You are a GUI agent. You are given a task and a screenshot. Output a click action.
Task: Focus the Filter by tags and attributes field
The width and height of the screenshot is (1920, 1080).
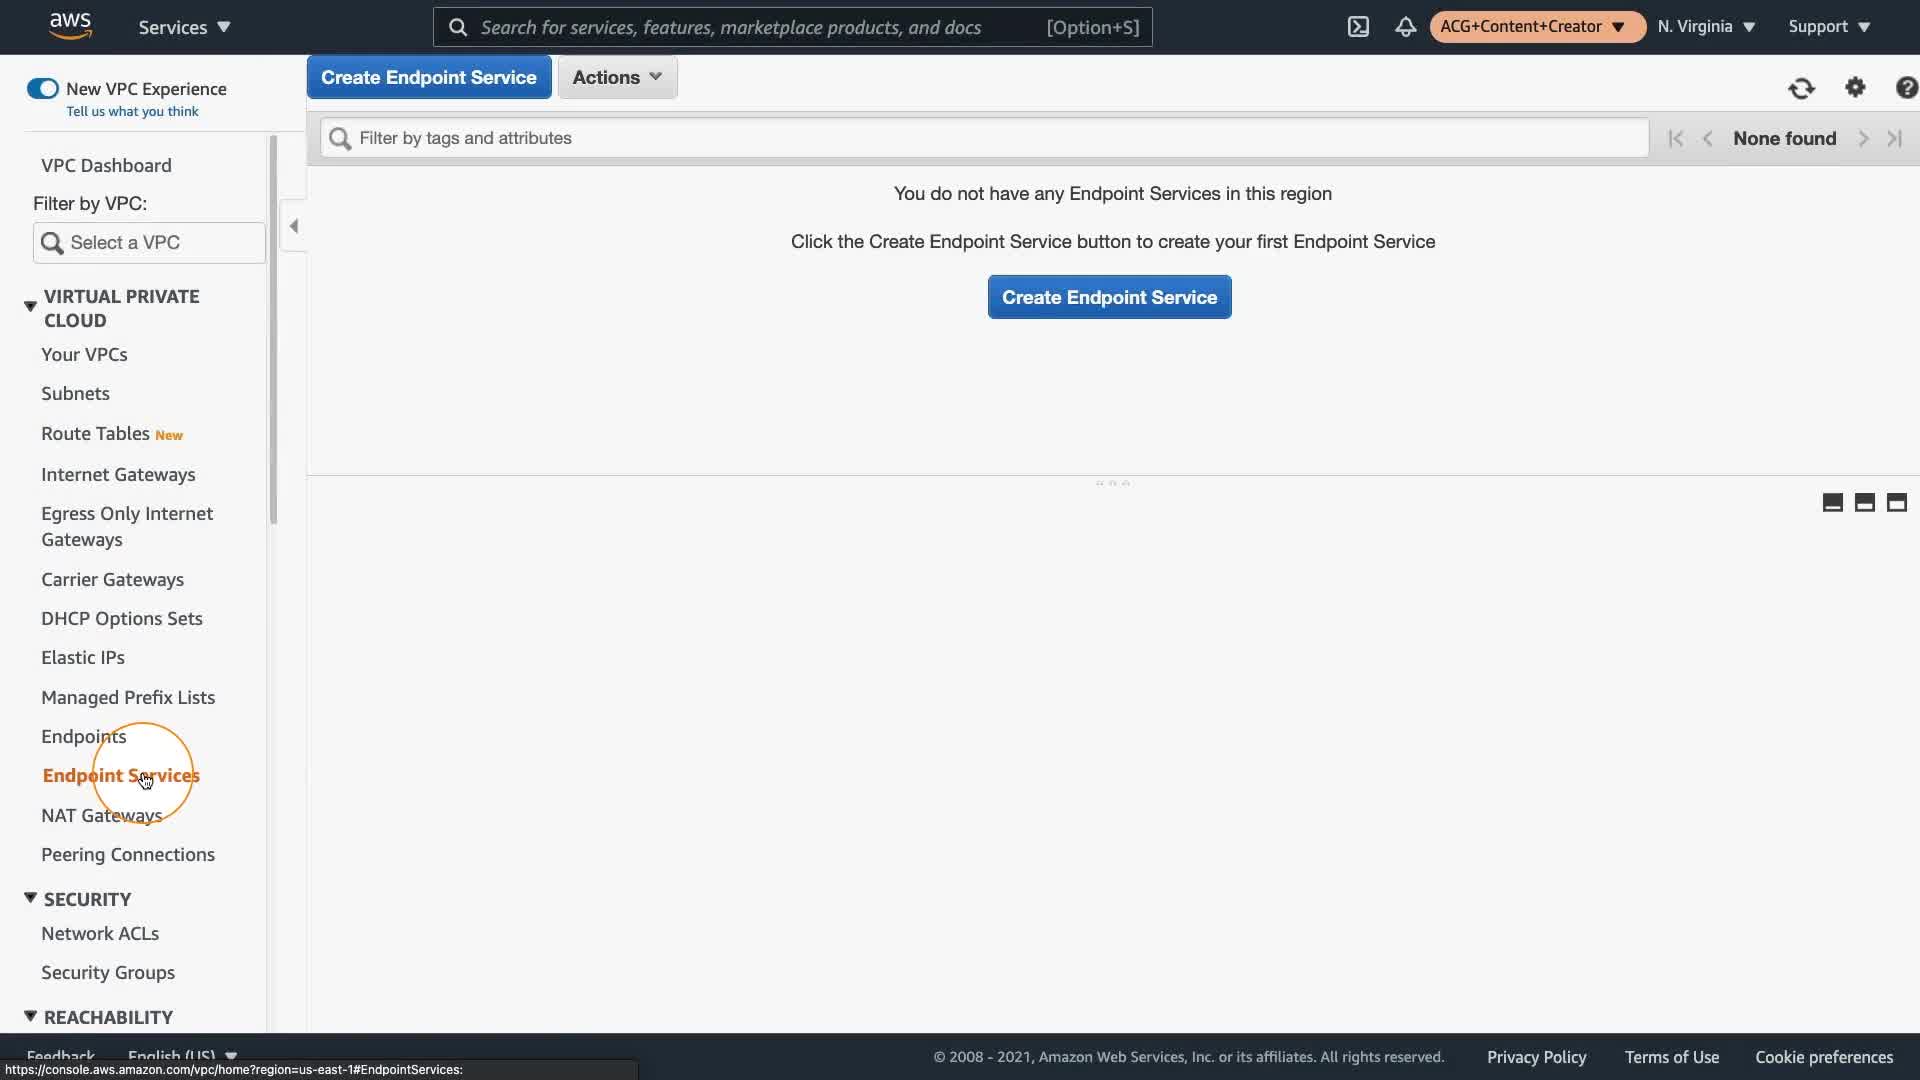click(x=984, y=138)
